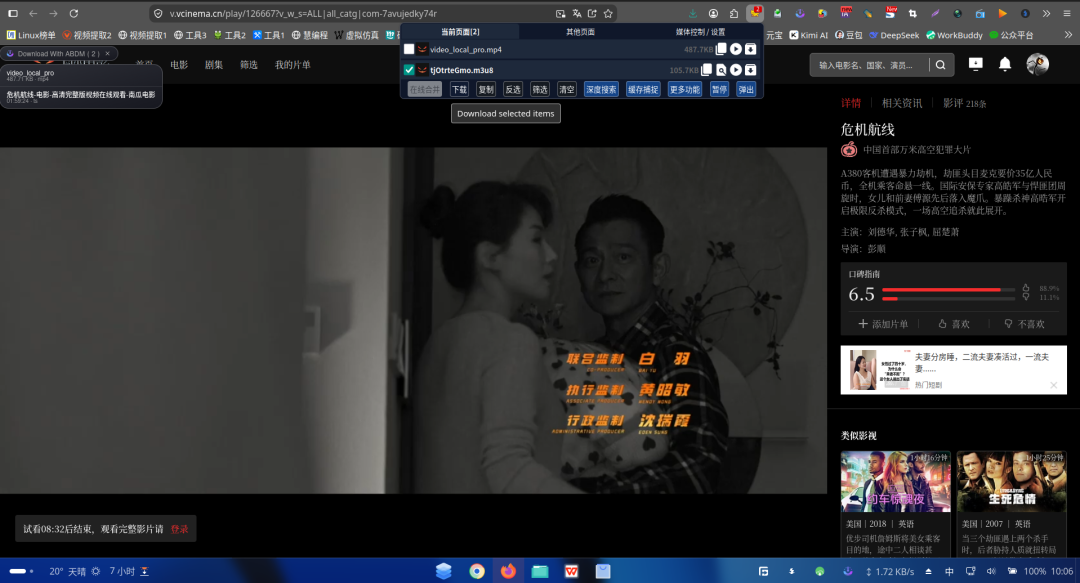The height and width of the screenshot is (583, 1080).
Task: Preview tjOtrteGmo.m3u8 with the play icon
Action: tap(736, 70)
